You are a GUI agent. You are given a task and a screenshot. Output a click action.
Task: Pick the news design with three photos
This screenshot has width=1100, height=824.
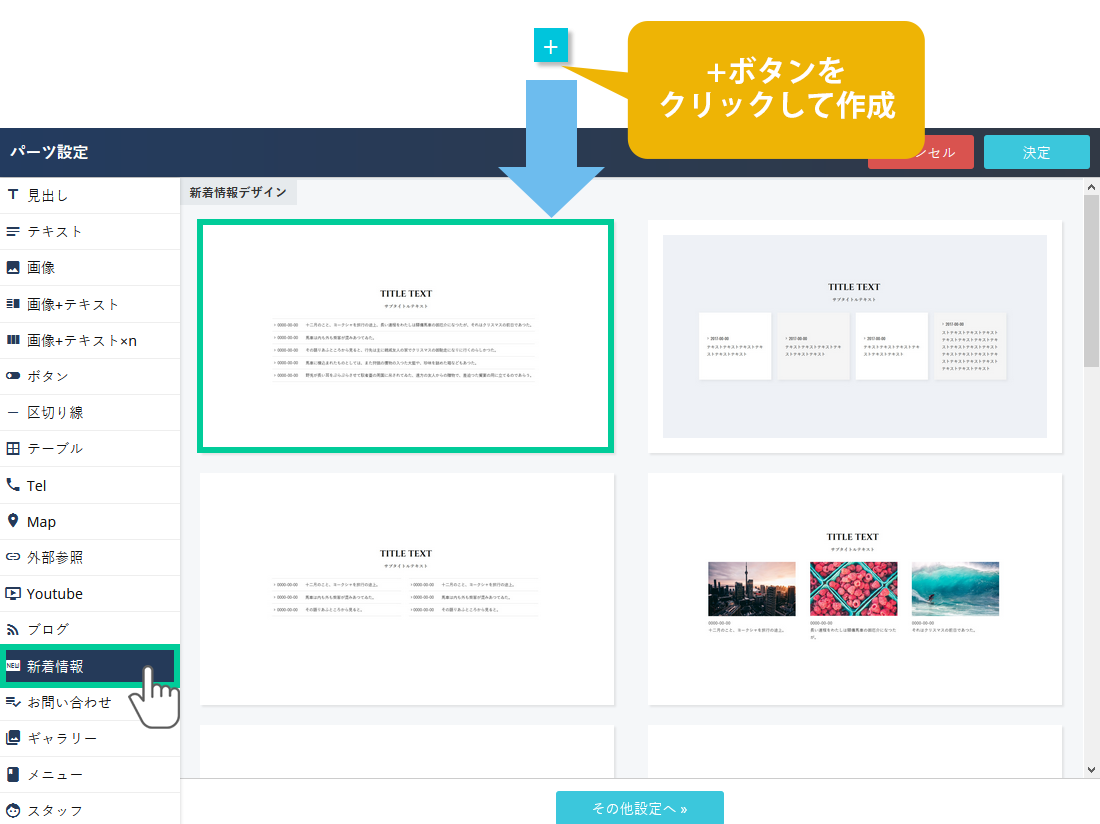[x=854, y=589]
